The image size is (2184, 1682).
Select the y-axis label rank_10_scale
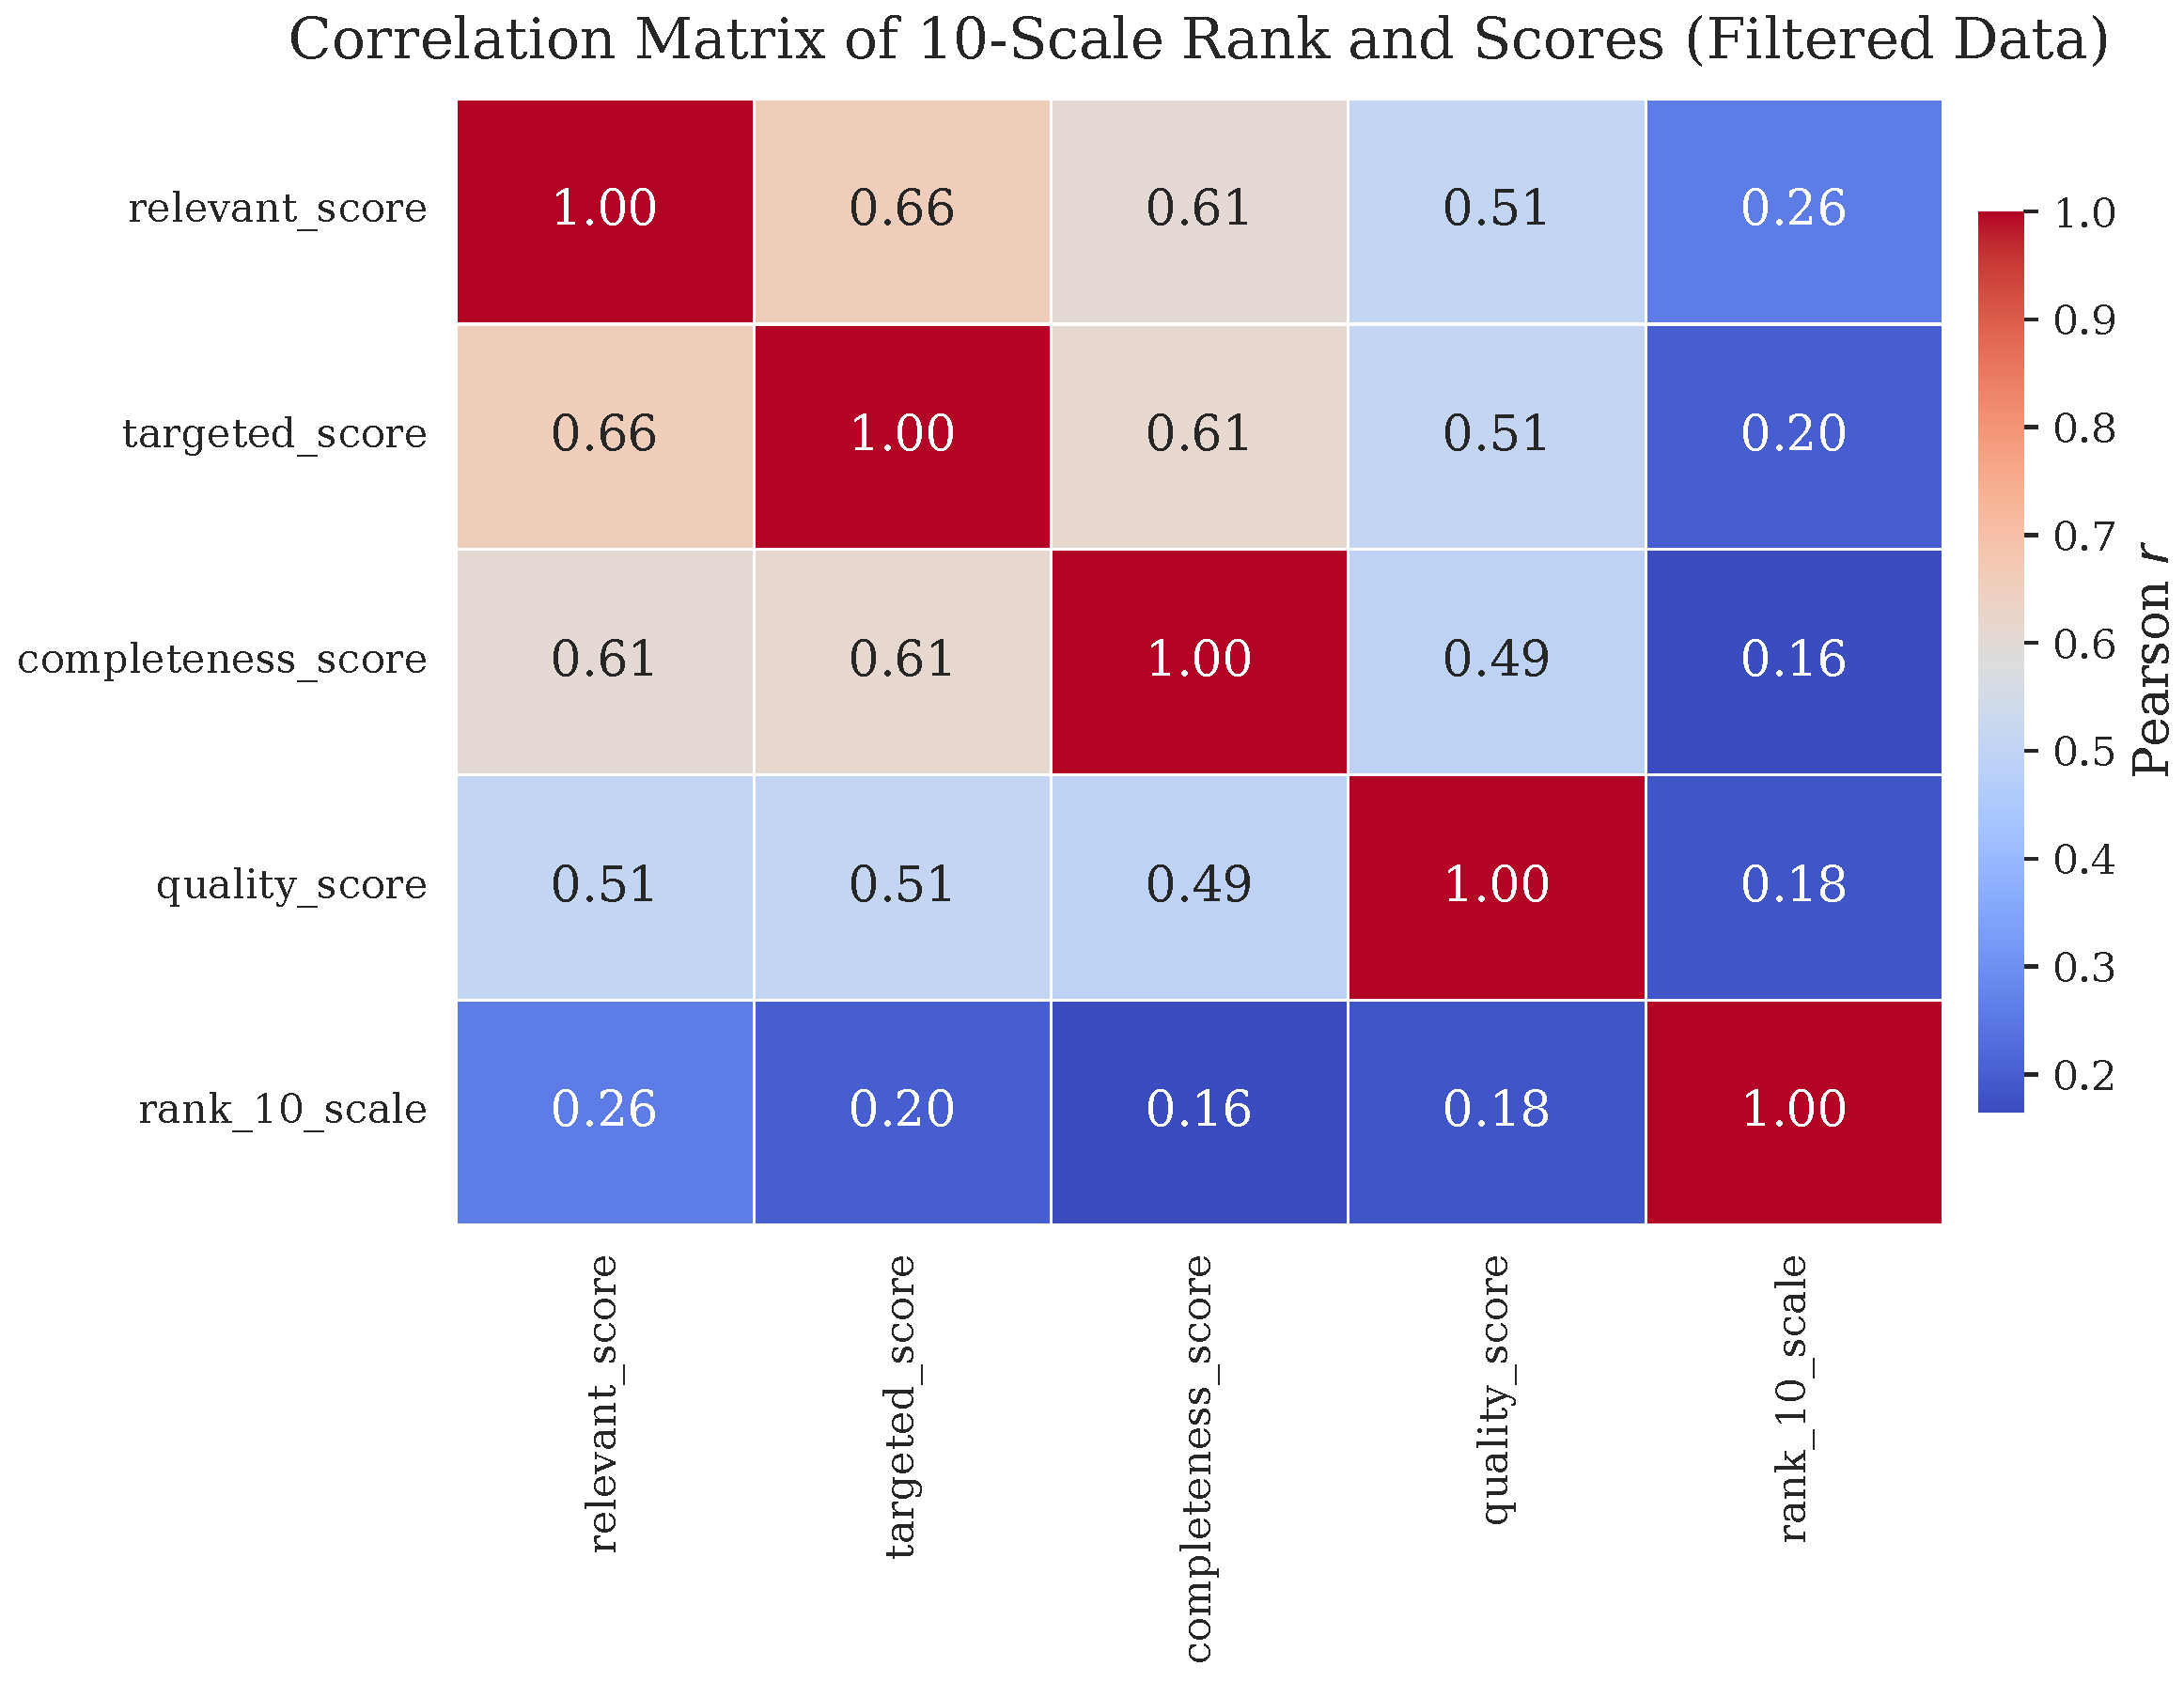point(282,1110)
